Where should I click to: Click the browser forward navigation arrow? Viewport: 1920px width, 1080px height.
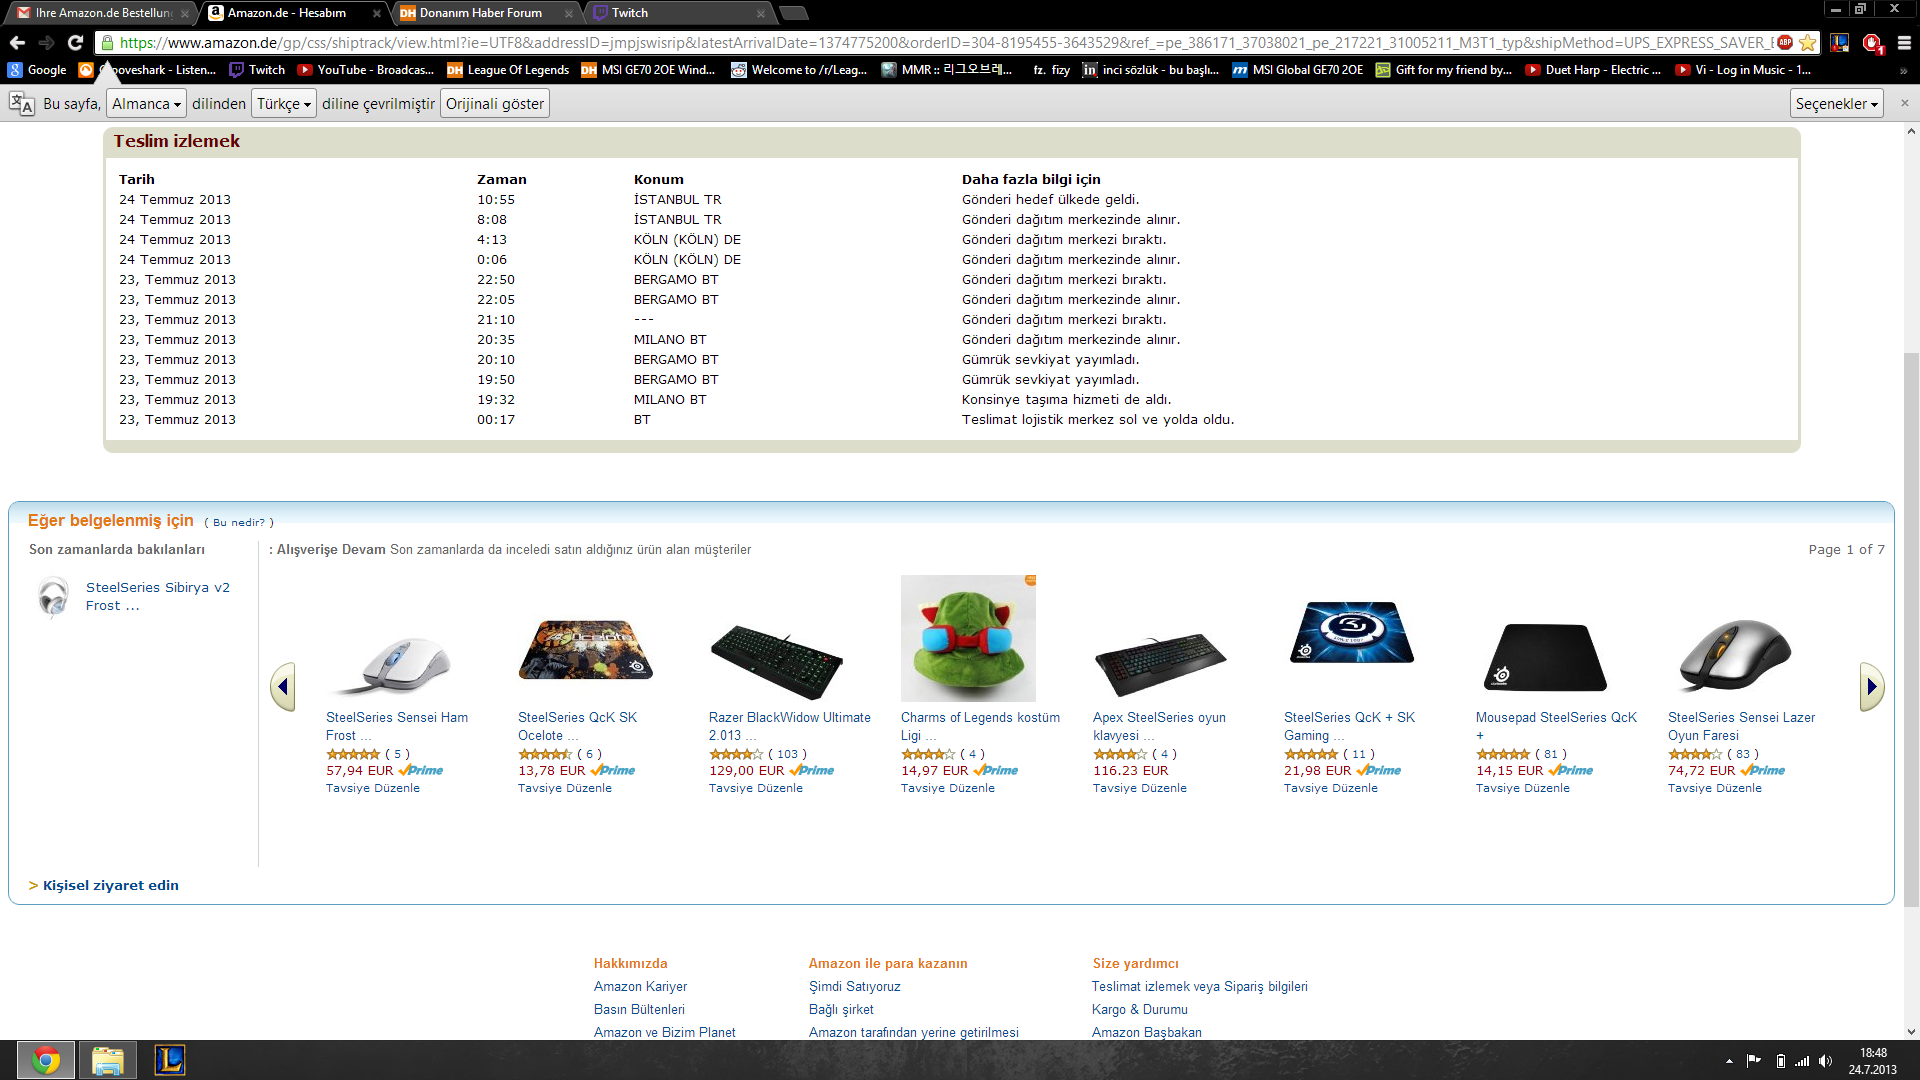coord(47,44)
